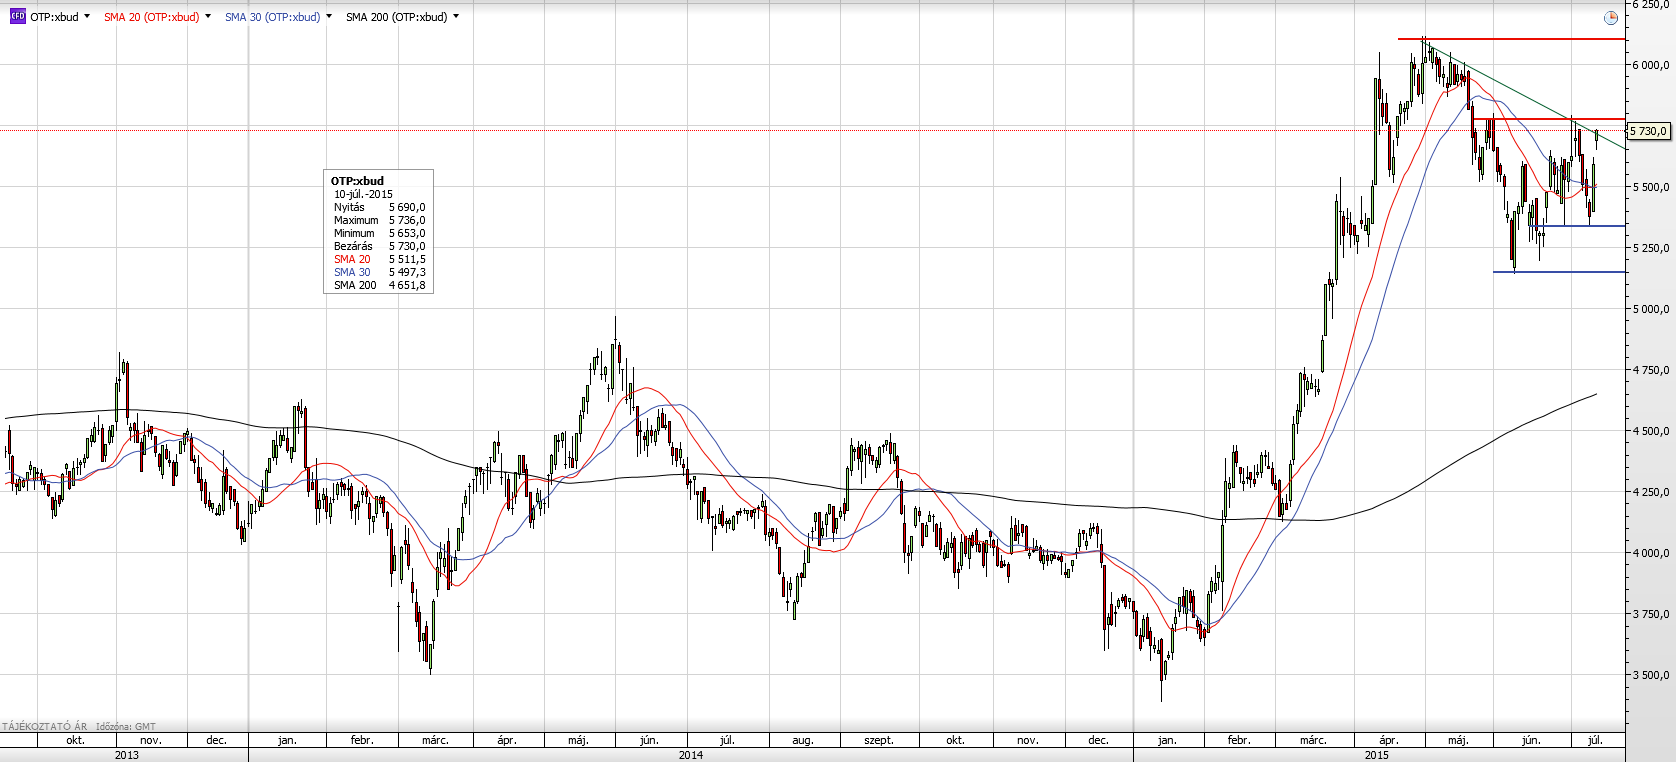The height and width of the screenshot is (762, 1676).
Task: Click the 'dec.' 2013 month on time axis
Action: (216, 740)
